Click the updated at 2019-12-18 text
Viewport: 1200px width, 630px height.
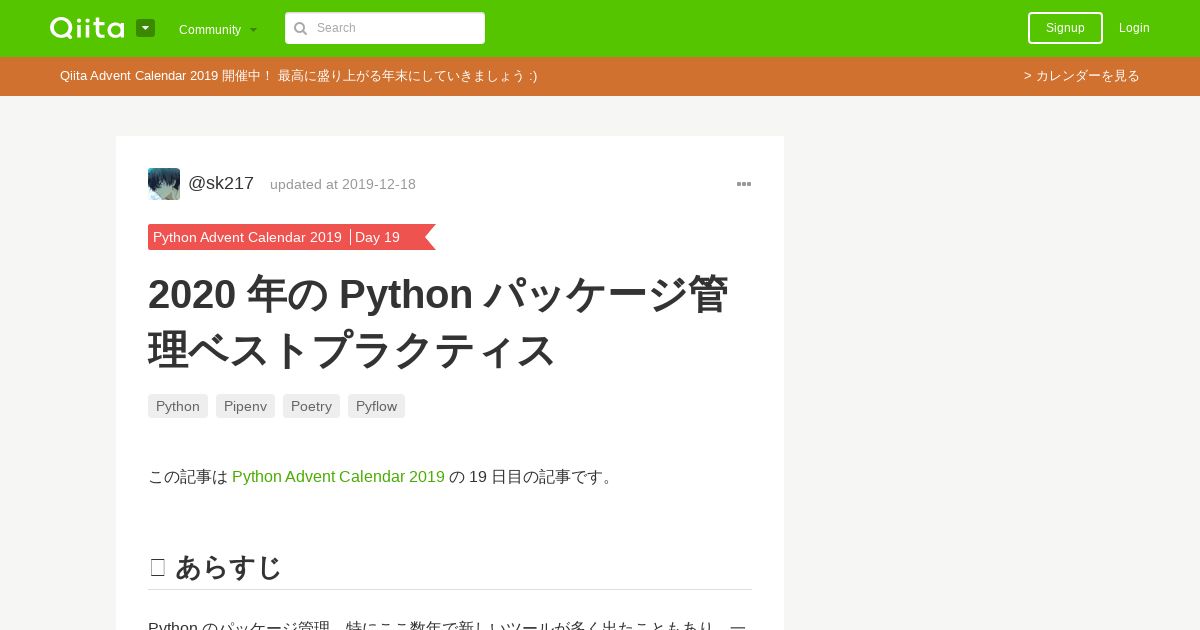343,185
